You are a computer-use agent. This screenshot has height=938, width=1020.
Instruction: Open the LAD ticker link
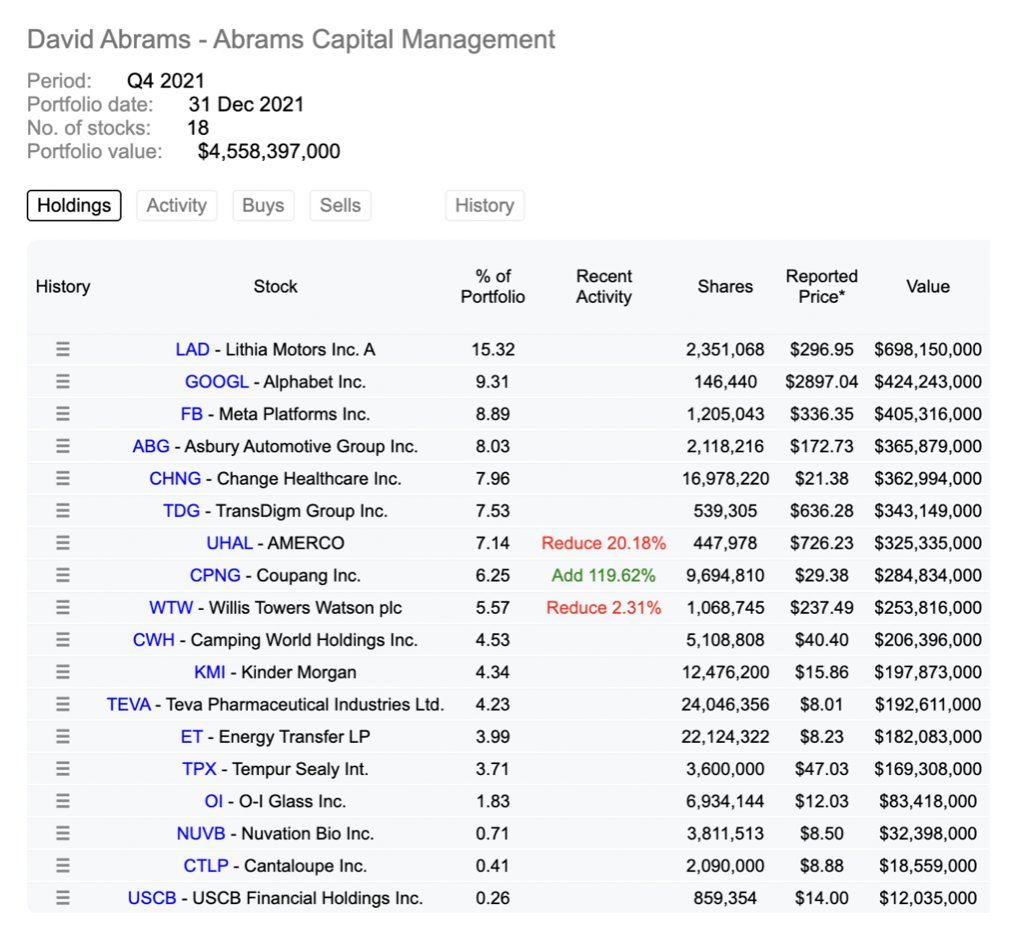[193, 349]
